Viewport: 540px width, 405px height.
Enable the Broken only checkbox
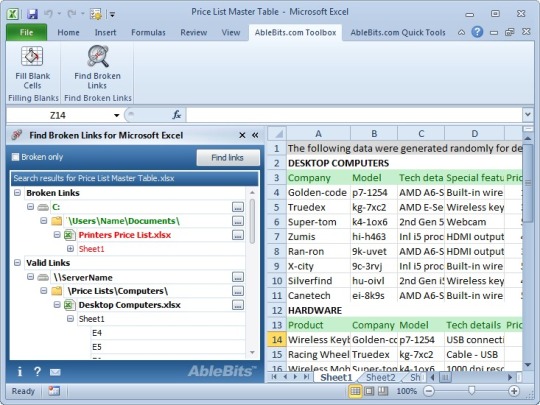15,157
